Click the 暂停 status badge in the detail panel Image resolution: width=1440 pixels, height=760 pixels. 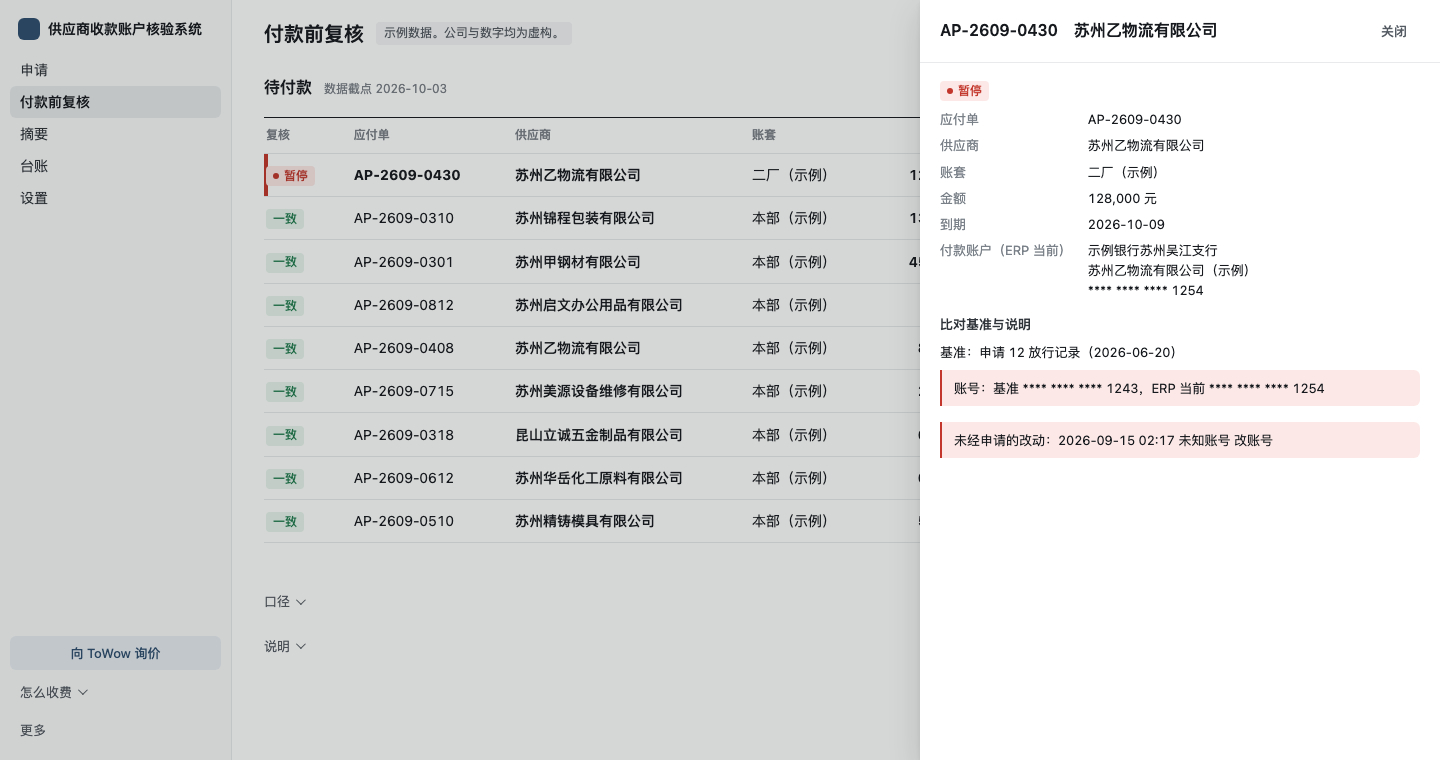[x=965, y=91]
